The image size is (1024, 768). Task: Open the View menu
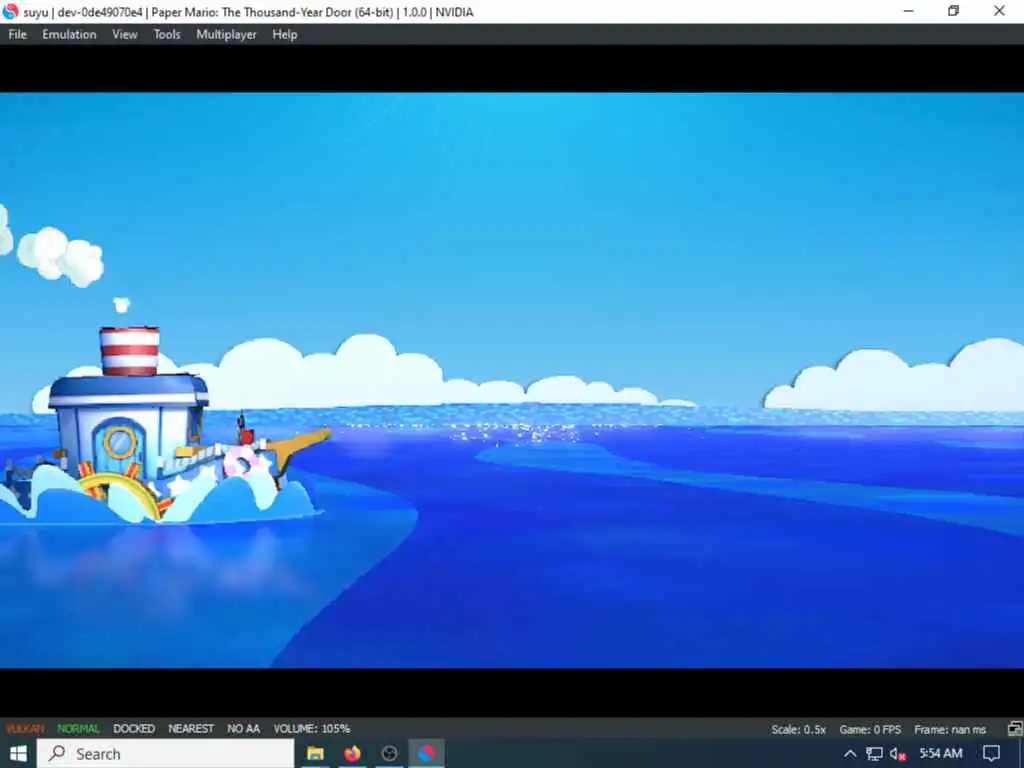[125, 35]
